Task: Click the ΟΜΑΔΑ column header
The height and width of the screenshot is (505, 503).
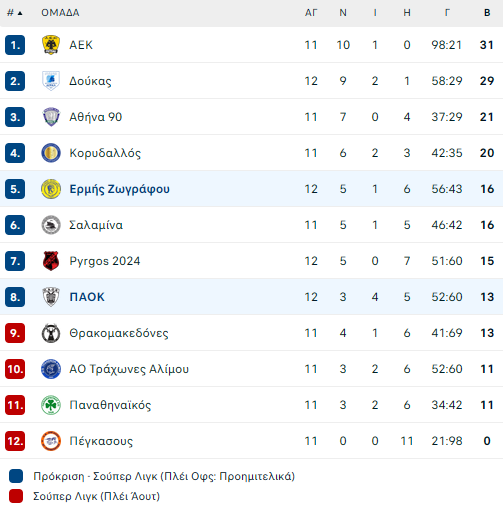Action: pyautogui.click(x=60, y=13)
